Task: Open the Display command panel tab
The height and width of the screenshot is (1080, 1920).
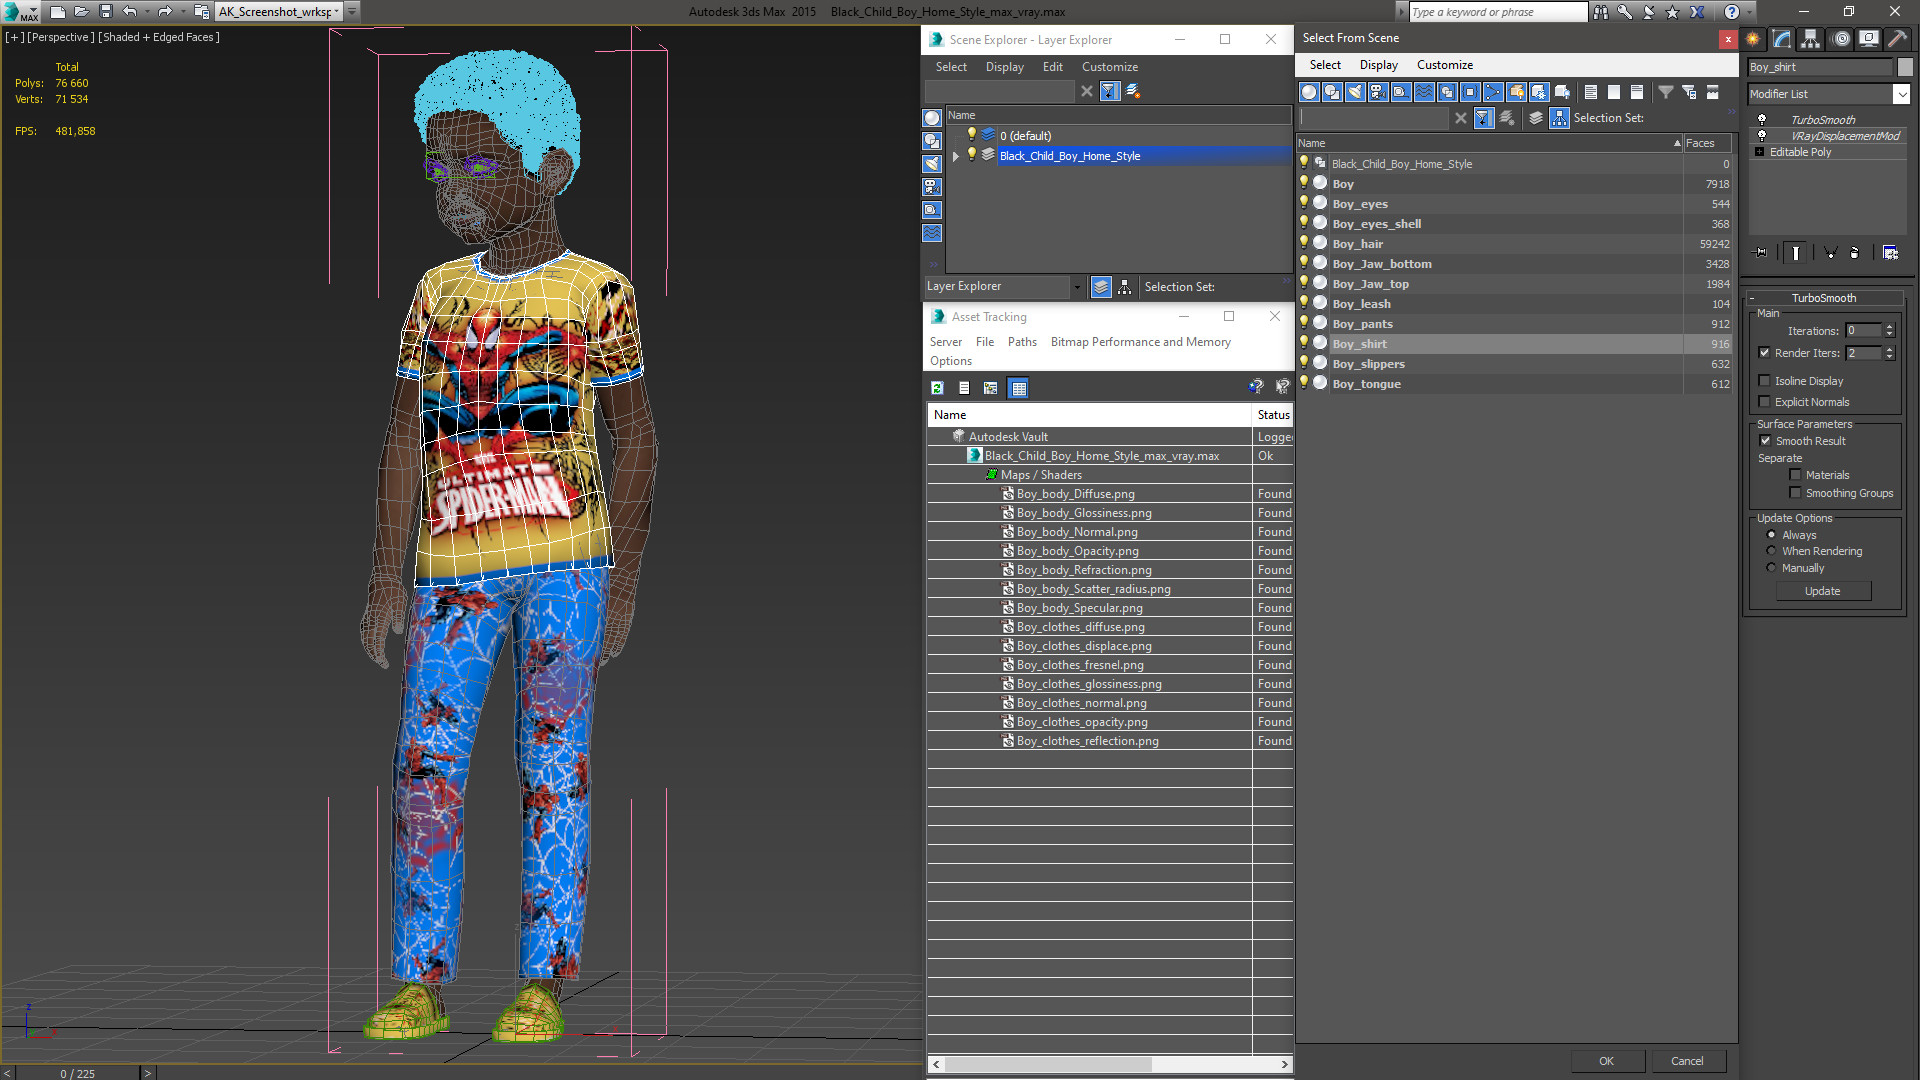Action: [x=1869, y=39]
